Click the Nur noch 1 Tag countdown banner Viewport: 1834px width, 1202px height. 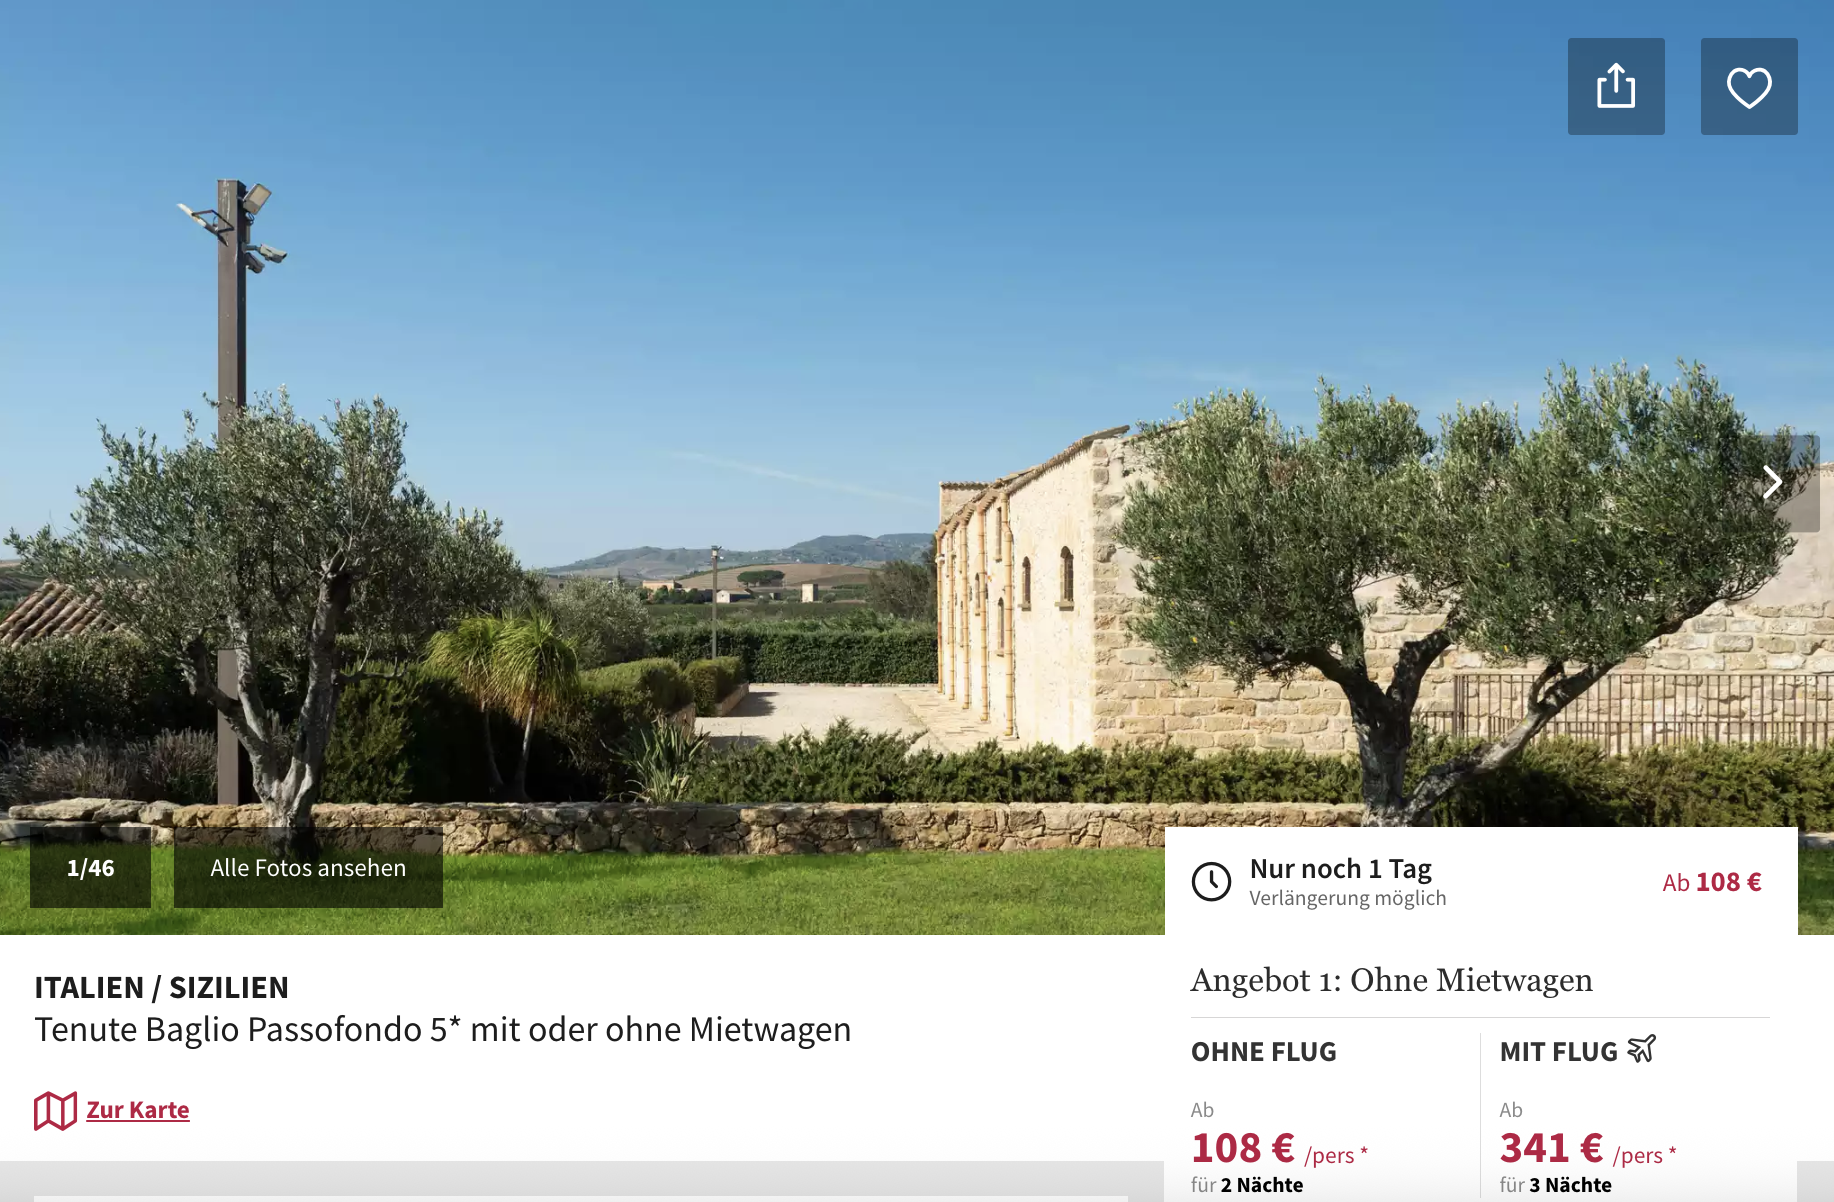1481,881
